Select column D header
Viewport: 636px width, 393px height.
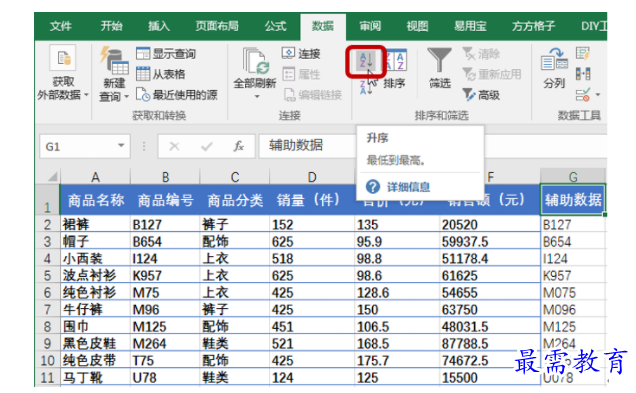point(312,177)
